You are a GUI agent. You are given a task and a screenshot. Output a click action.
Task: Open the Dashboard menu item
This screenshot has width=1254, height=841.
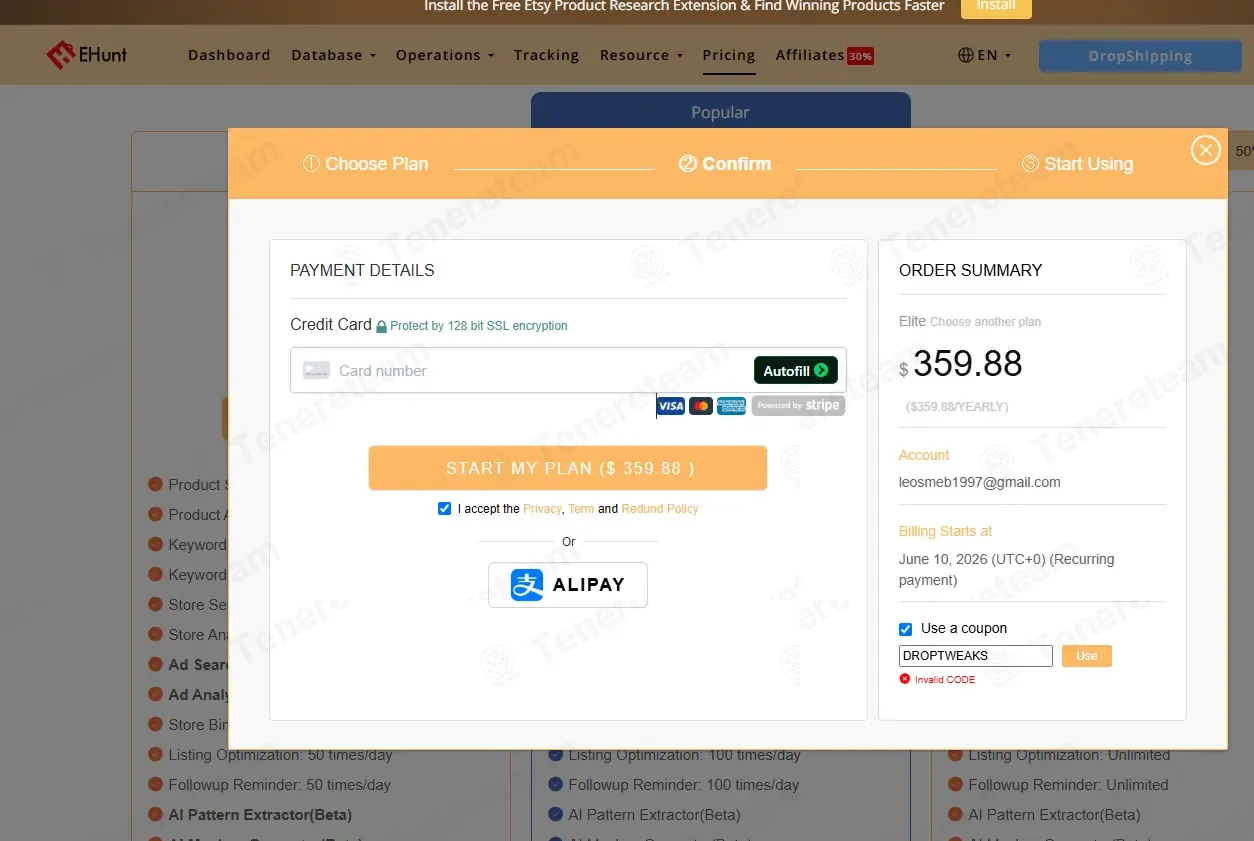tap(229, 55)
